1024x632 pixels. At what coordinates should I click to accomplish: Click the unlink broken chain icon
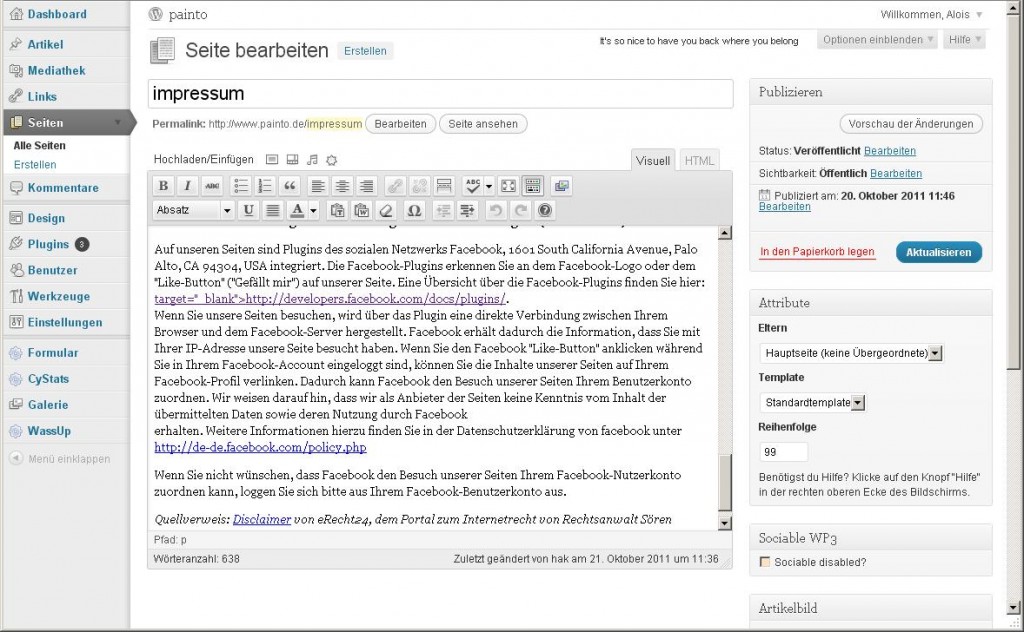(419, 186)
